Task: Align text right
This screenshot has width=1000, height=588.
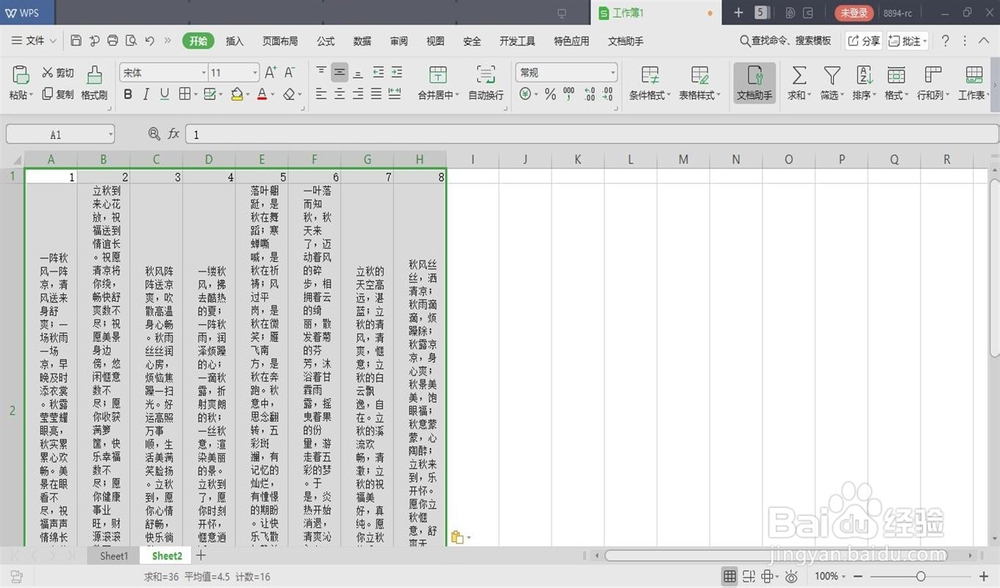Action: [x=358, y=94]
